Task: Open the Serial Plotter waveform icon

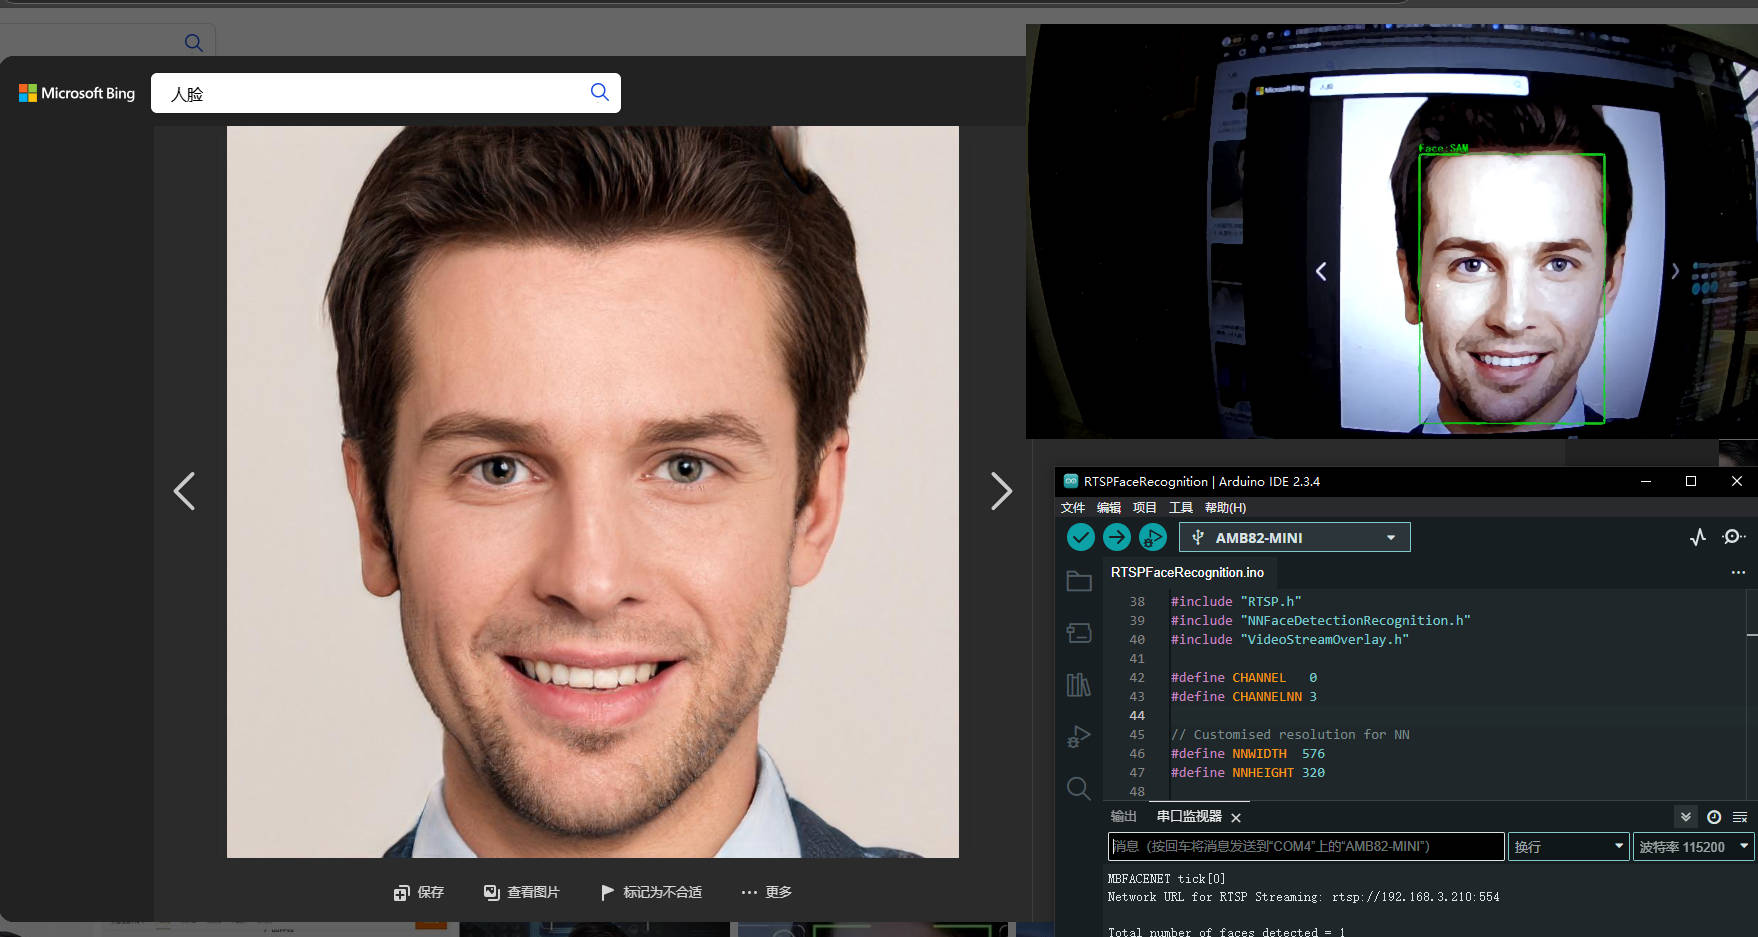Action: tap(1698, 538)
